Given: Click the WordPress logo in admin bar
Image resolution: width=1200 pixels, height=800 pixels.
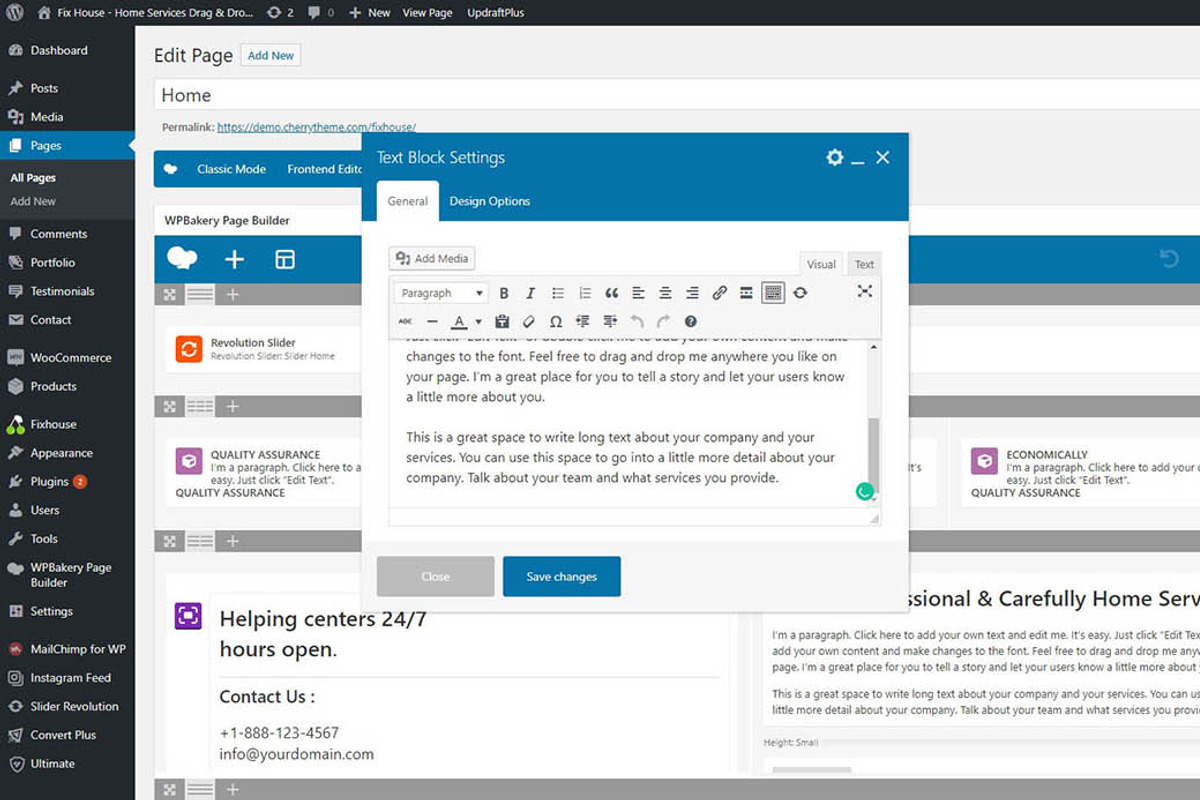Looking at the screenshot, I should (15, 13).
